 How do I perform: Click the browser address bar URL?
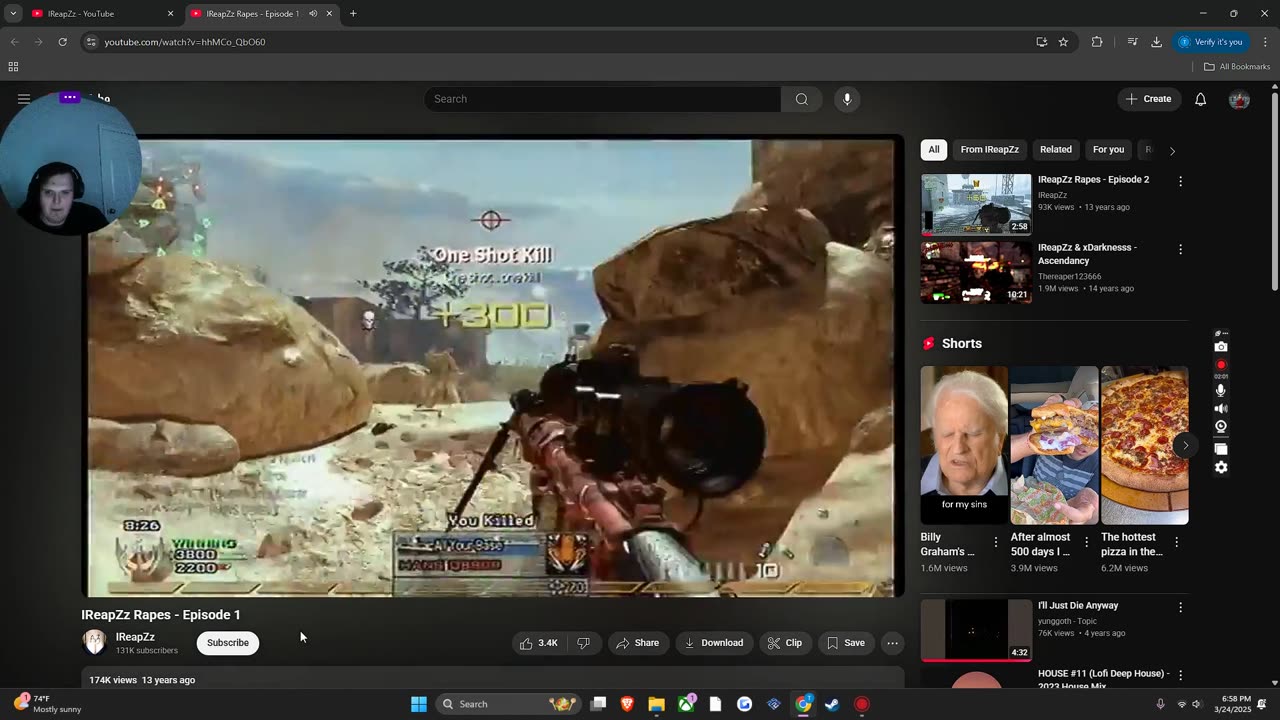(x=185, y=42)
